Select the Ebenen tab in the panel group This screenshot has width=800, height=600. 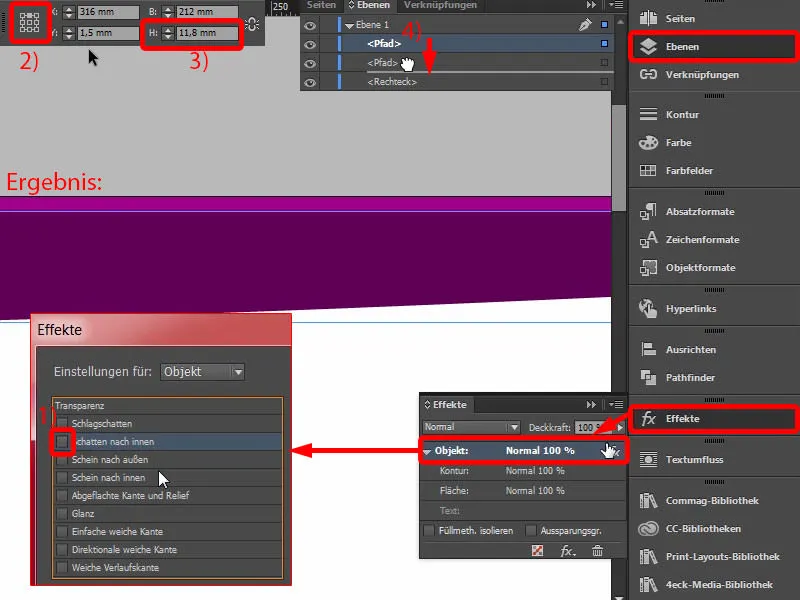(369, 5)
